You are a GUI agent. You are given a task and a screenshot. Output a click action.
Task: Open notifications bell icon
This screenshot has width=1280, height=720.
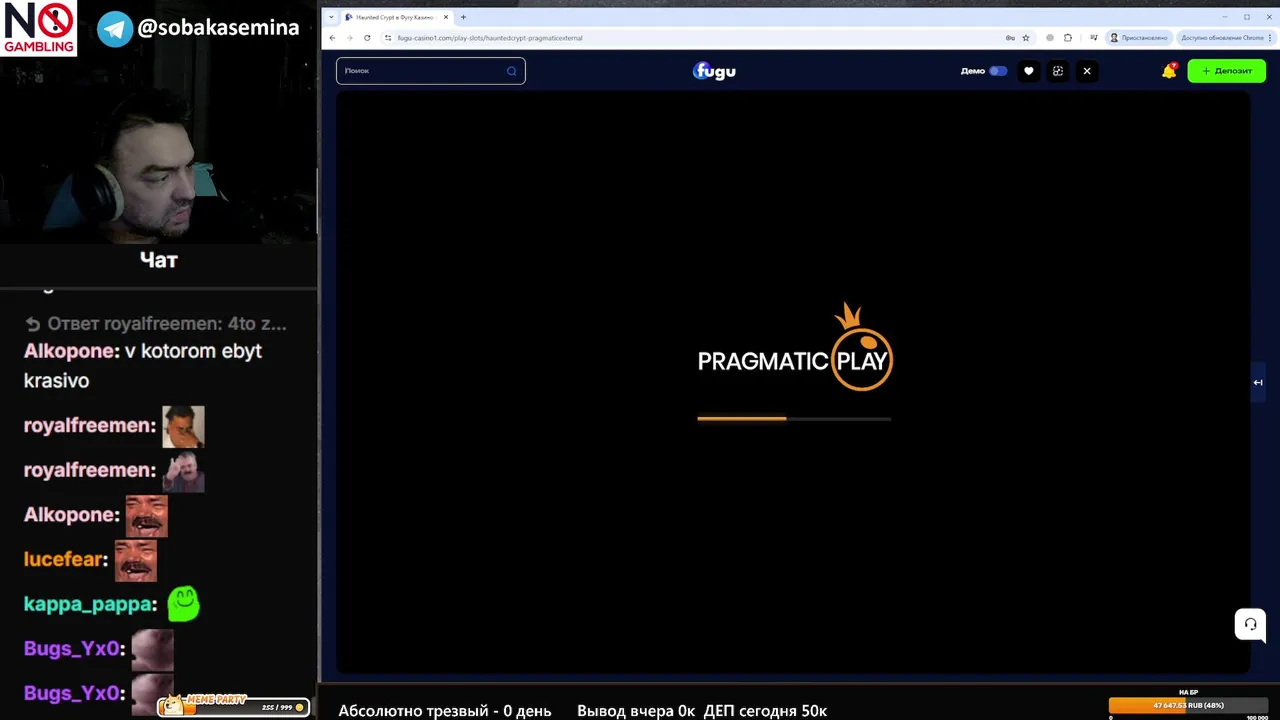pyautogui.click(x=1168, y=71)
